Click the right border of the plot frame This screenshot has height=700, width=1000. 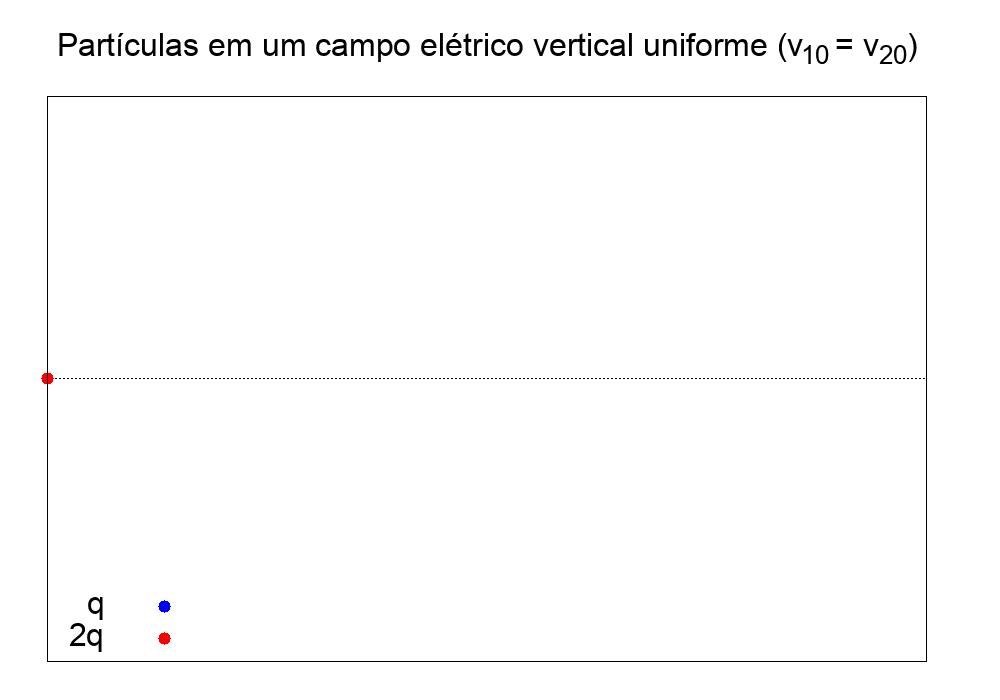[927, 379]
